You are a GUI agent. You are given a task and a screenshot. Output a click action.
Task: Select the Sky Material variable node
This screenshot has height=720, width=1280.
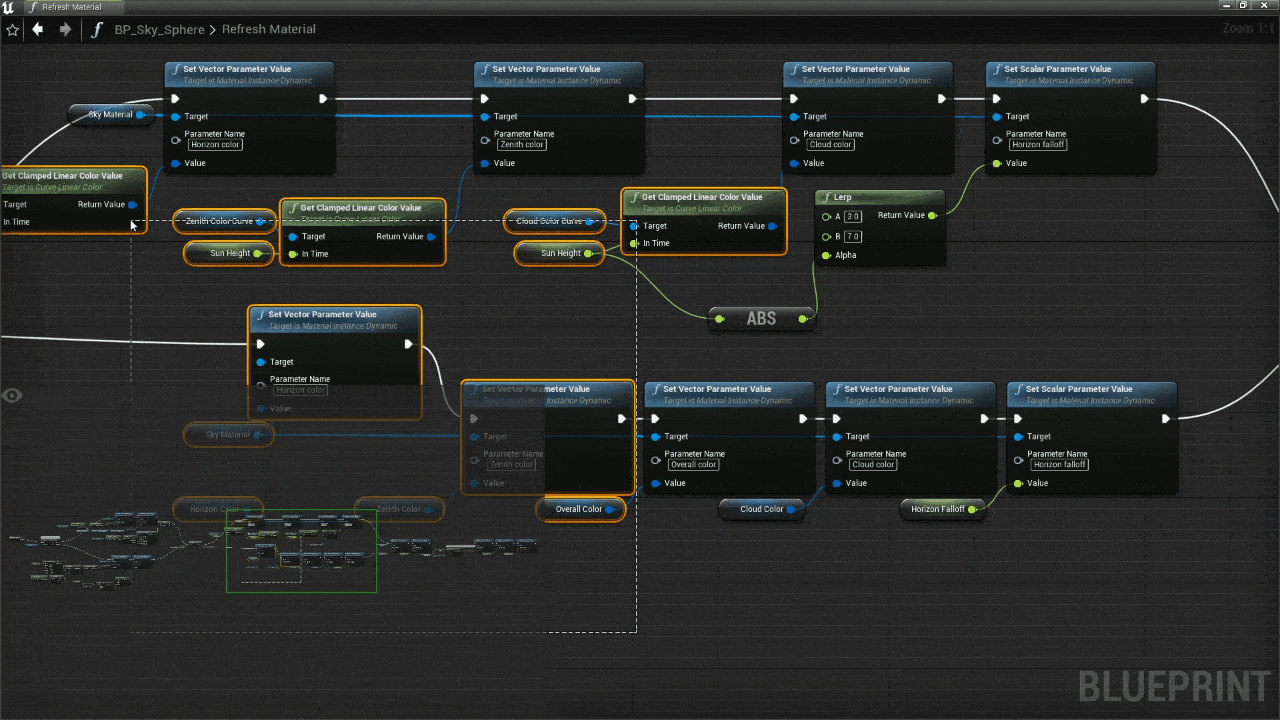(x=110, y=114)
